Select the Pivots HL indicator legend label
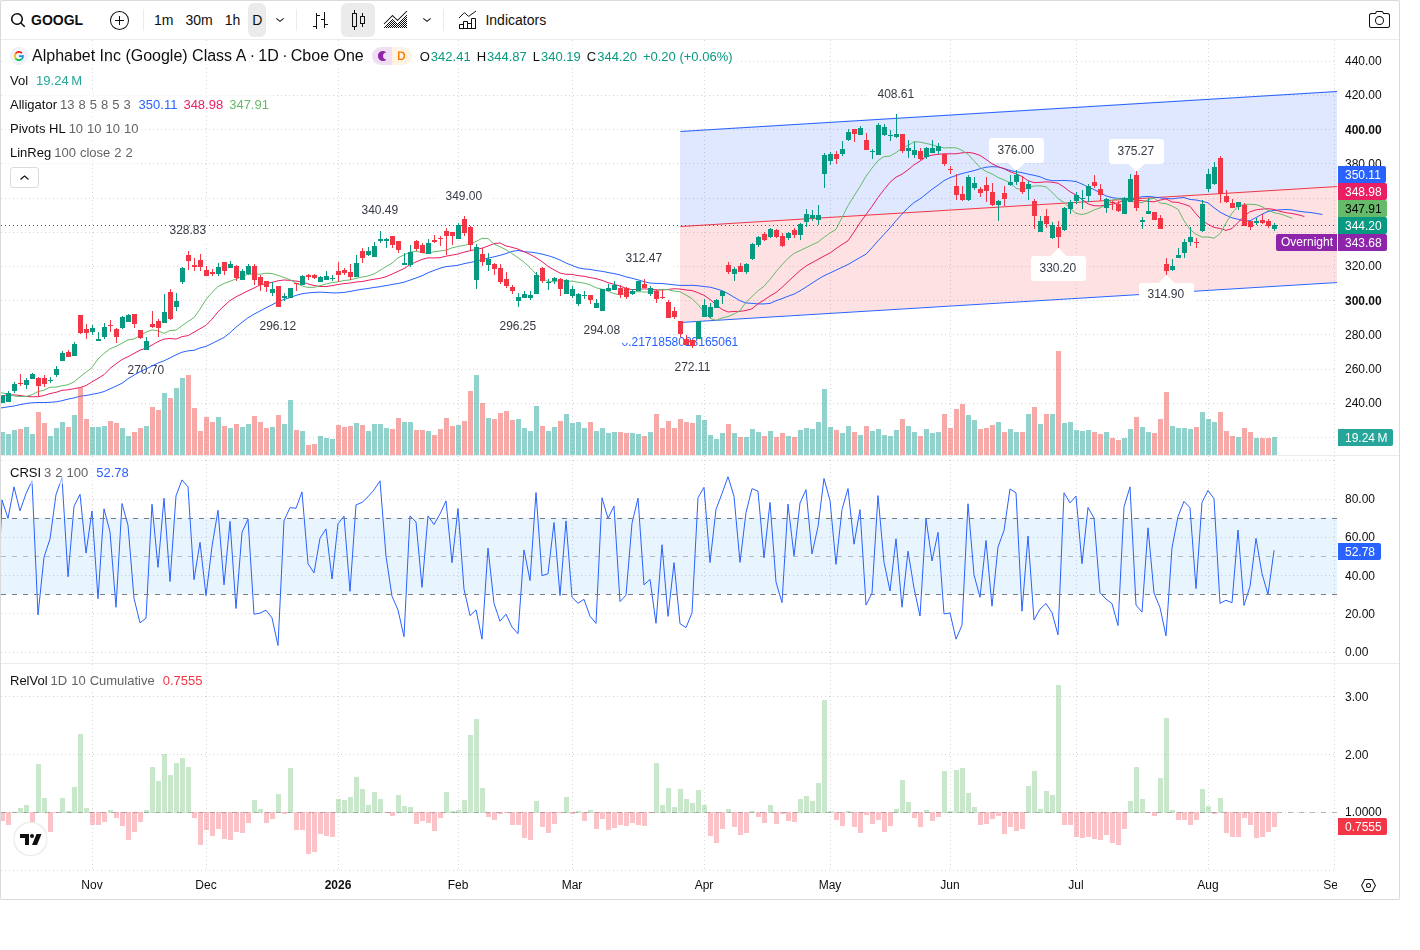Screen dimensions: 1420x950 point(37,129)
